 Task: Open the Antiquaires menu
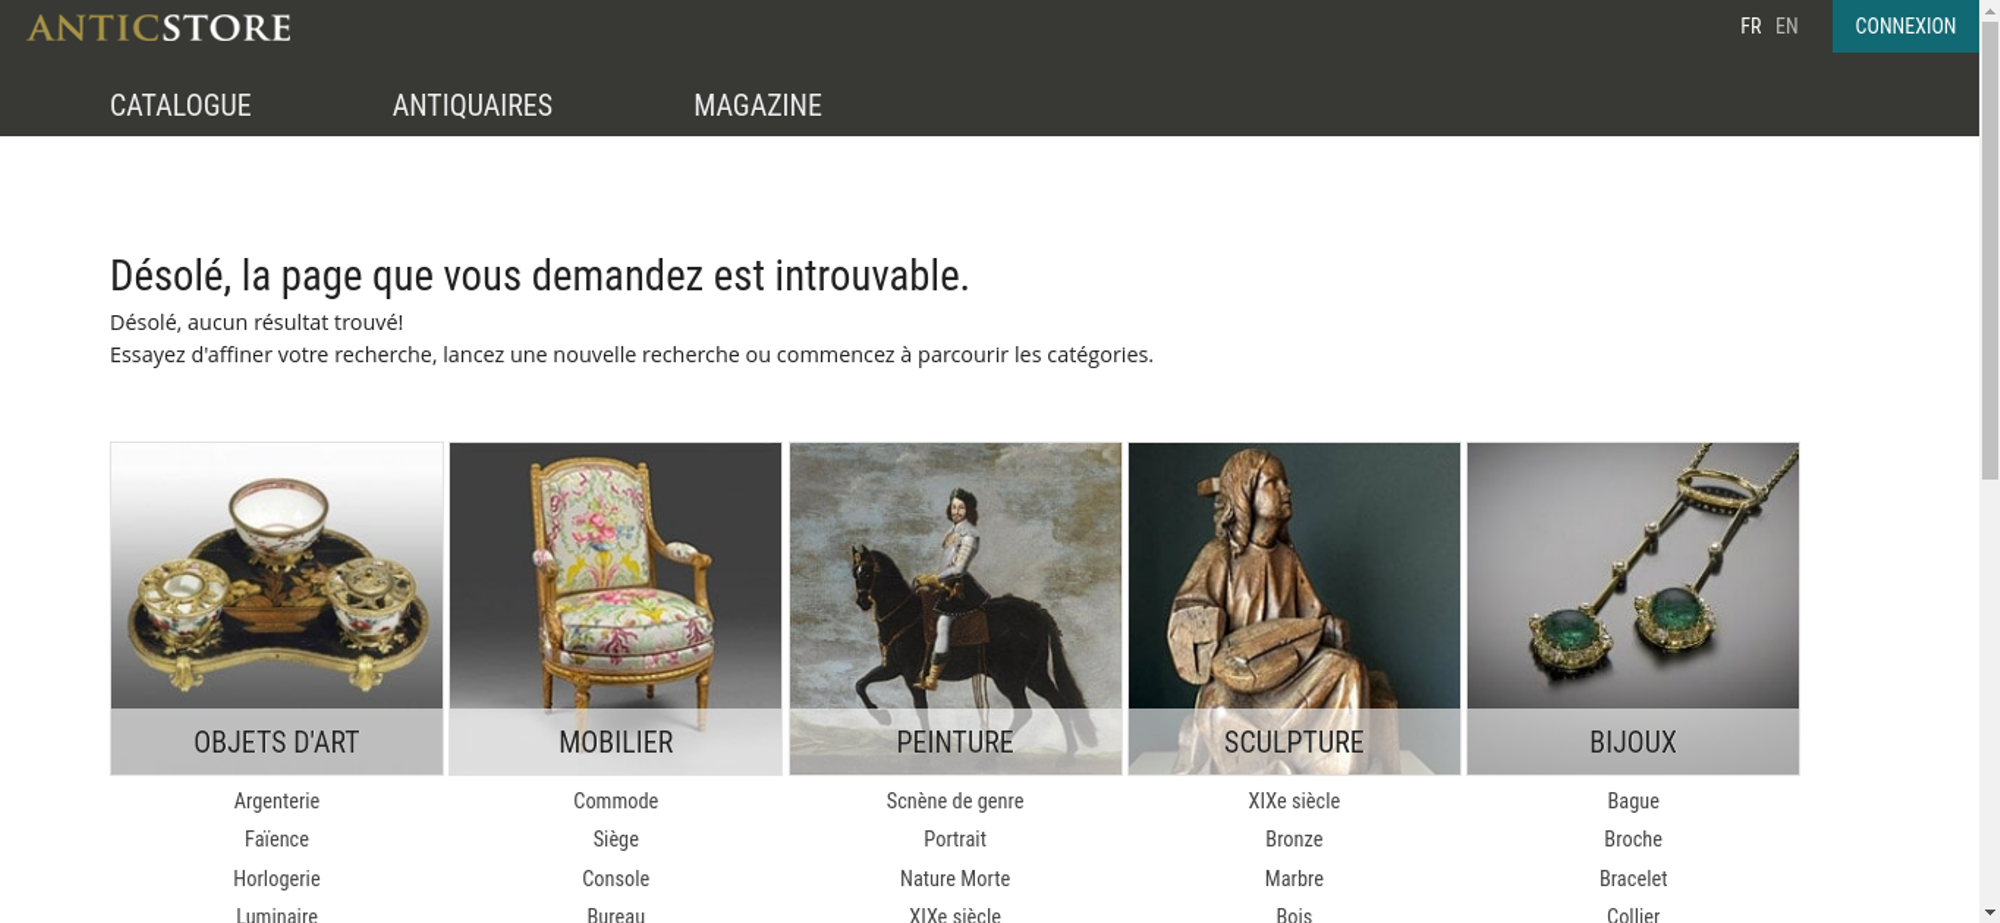[x=472, y=105]
